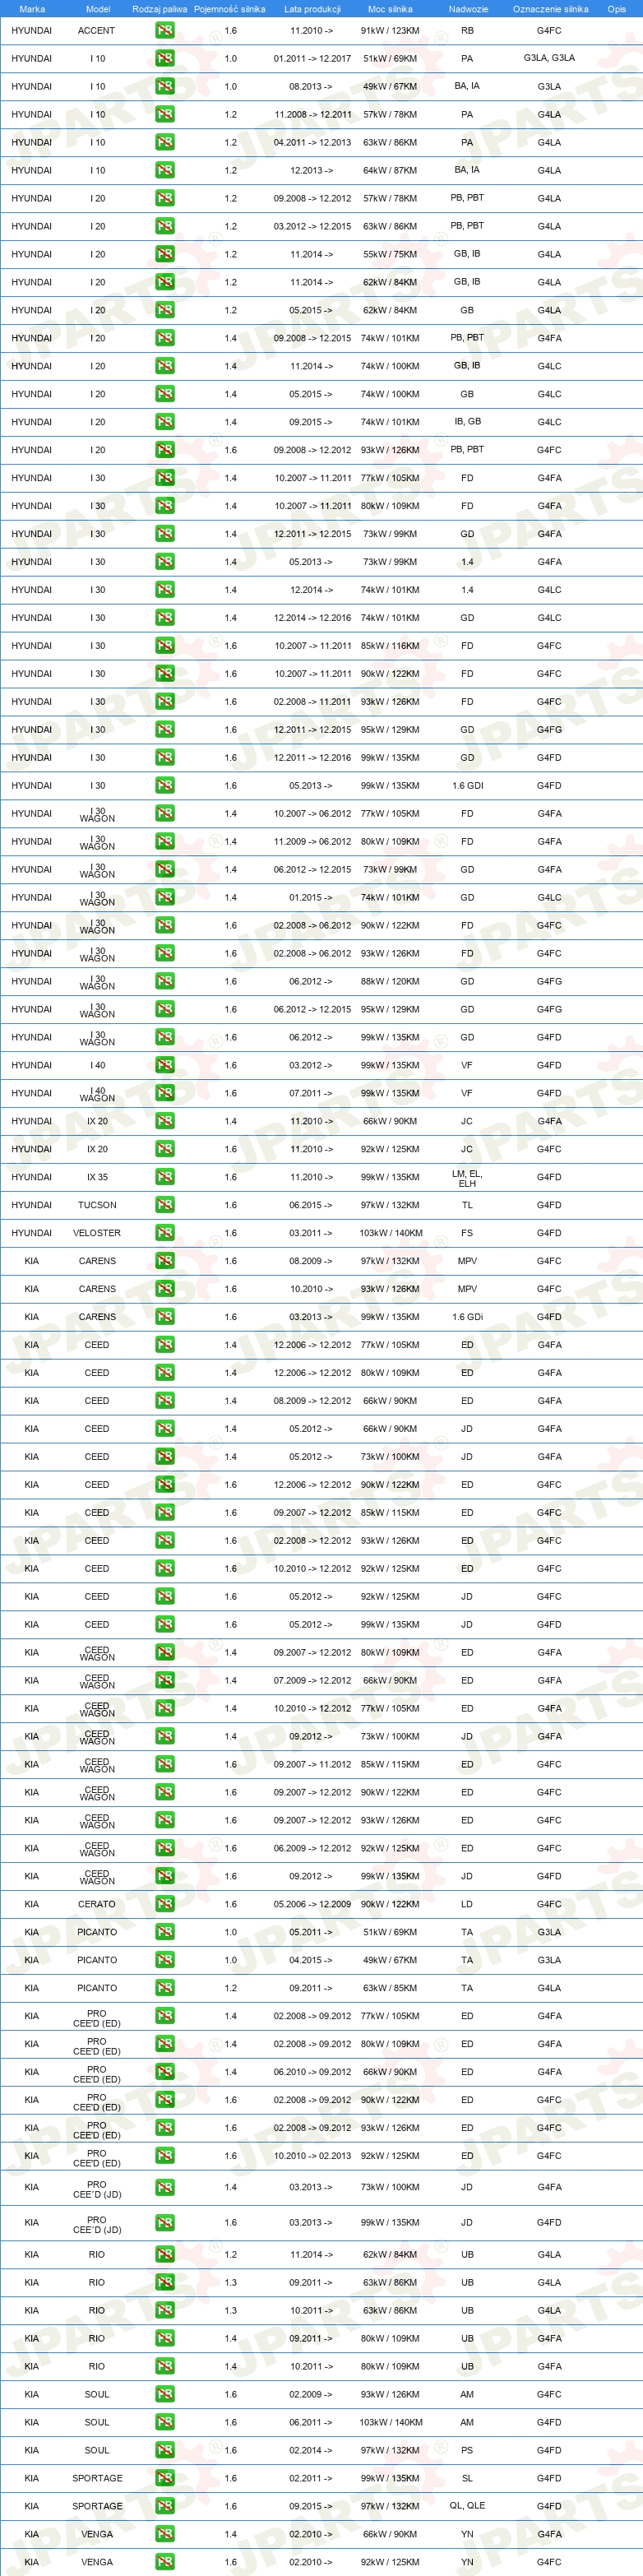This screenshot has width=643, height=2576.
Task: Click the fuel icon in the Kia Soul 103kW / 140KM row
Action: click(x=165, y=2422)
